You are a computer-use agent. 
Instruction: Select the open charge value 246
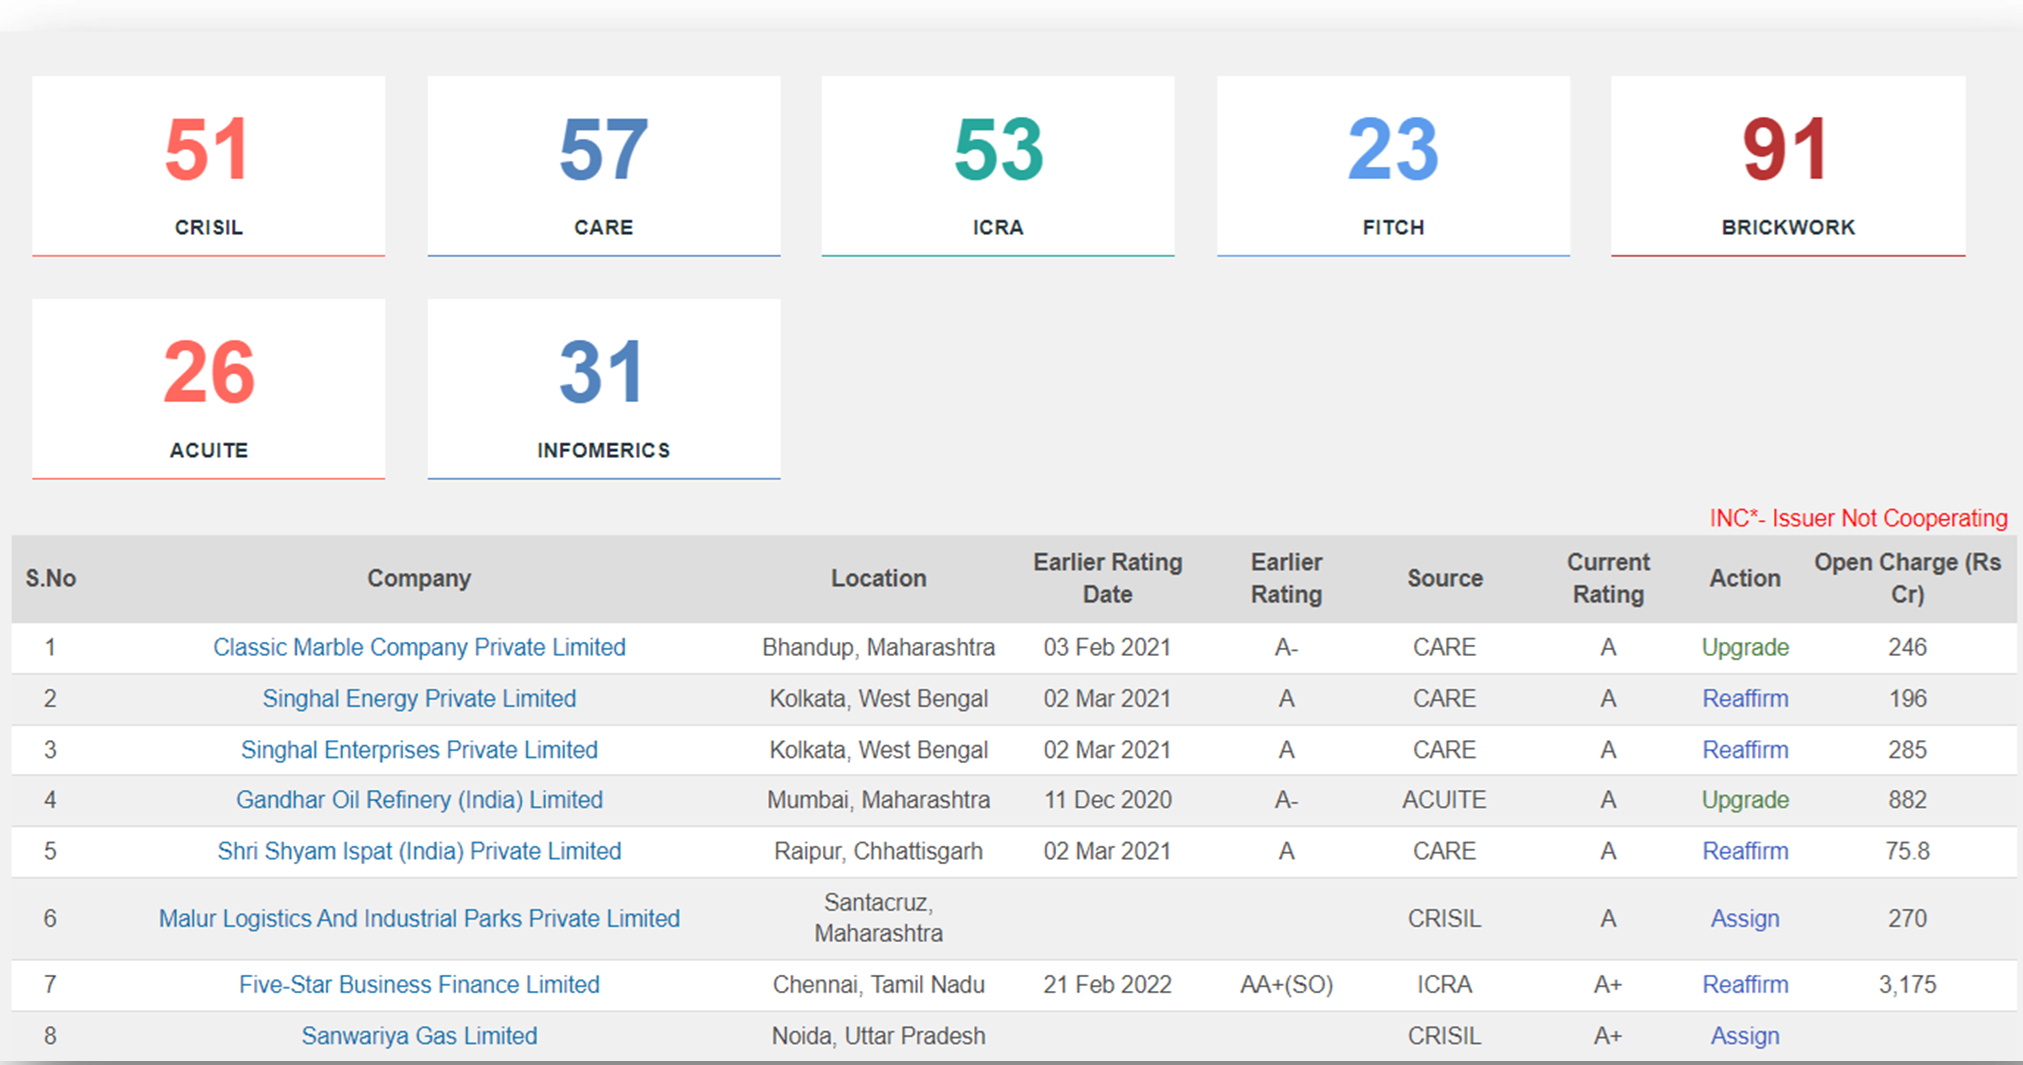coord(1908,647)
